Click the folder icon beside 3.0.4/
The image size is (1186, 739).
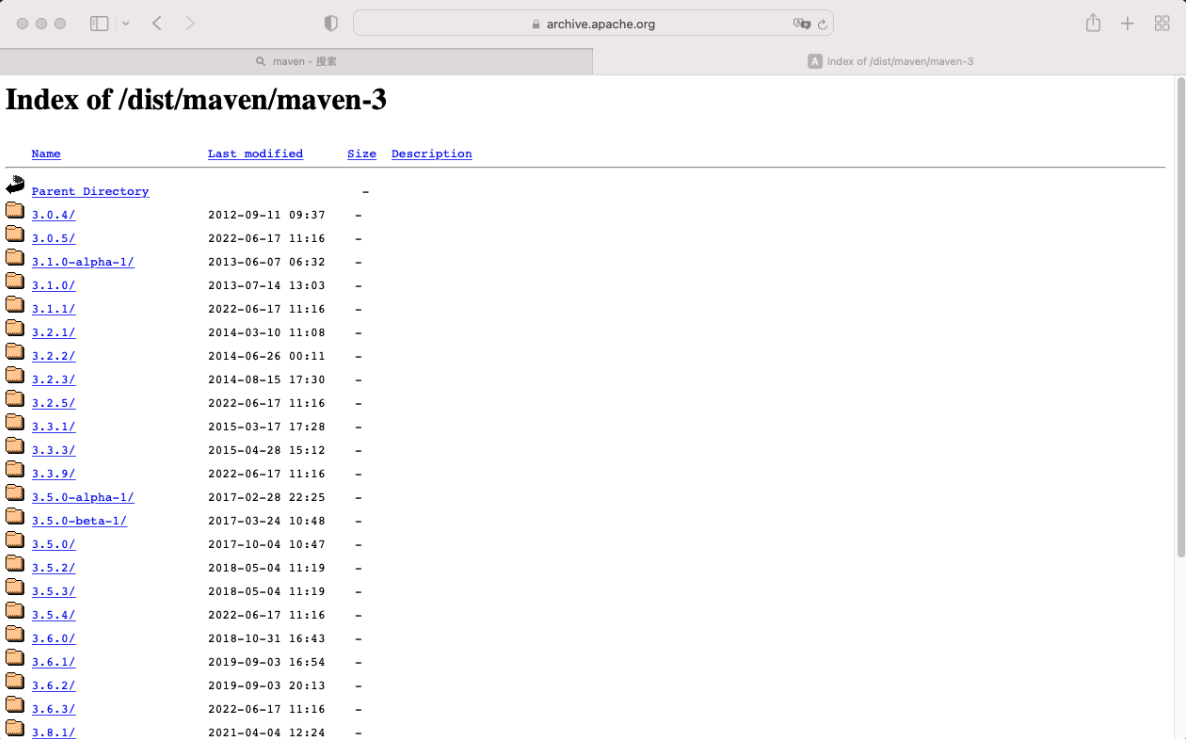[14, 210]
